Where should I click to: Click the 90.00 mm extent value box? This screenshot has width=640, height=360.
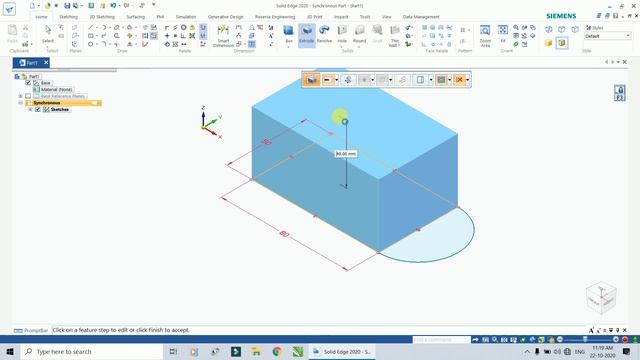(x=346, y=154)
